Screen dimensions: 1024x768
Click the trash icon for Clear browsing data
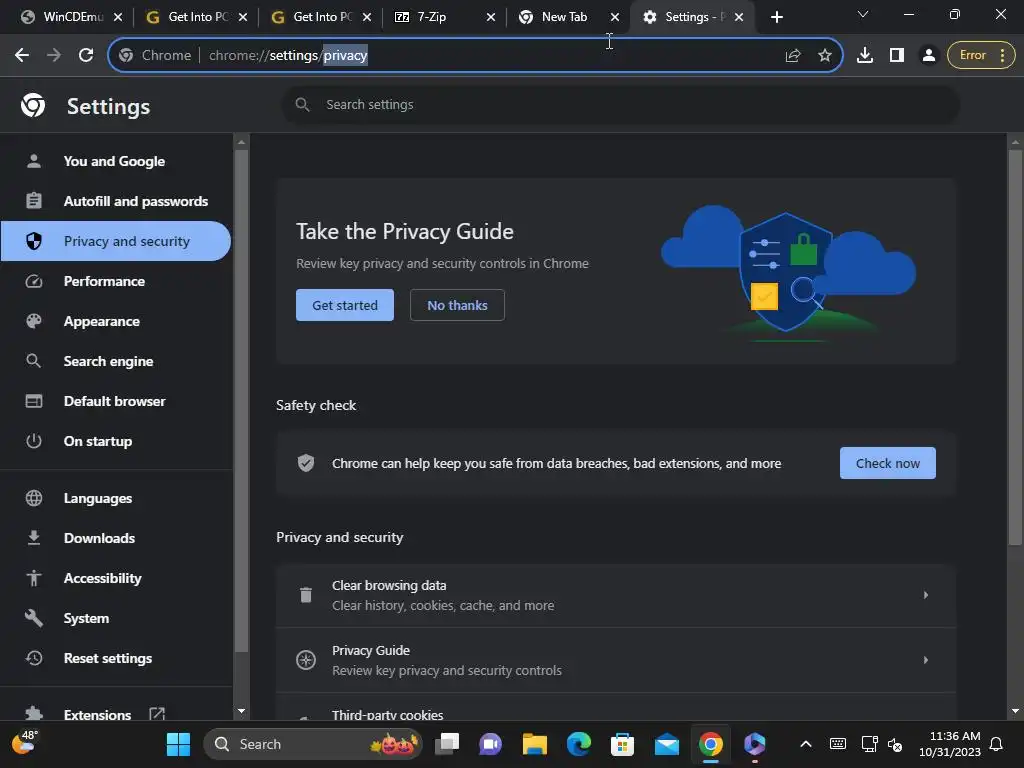[x=306, y=595]
